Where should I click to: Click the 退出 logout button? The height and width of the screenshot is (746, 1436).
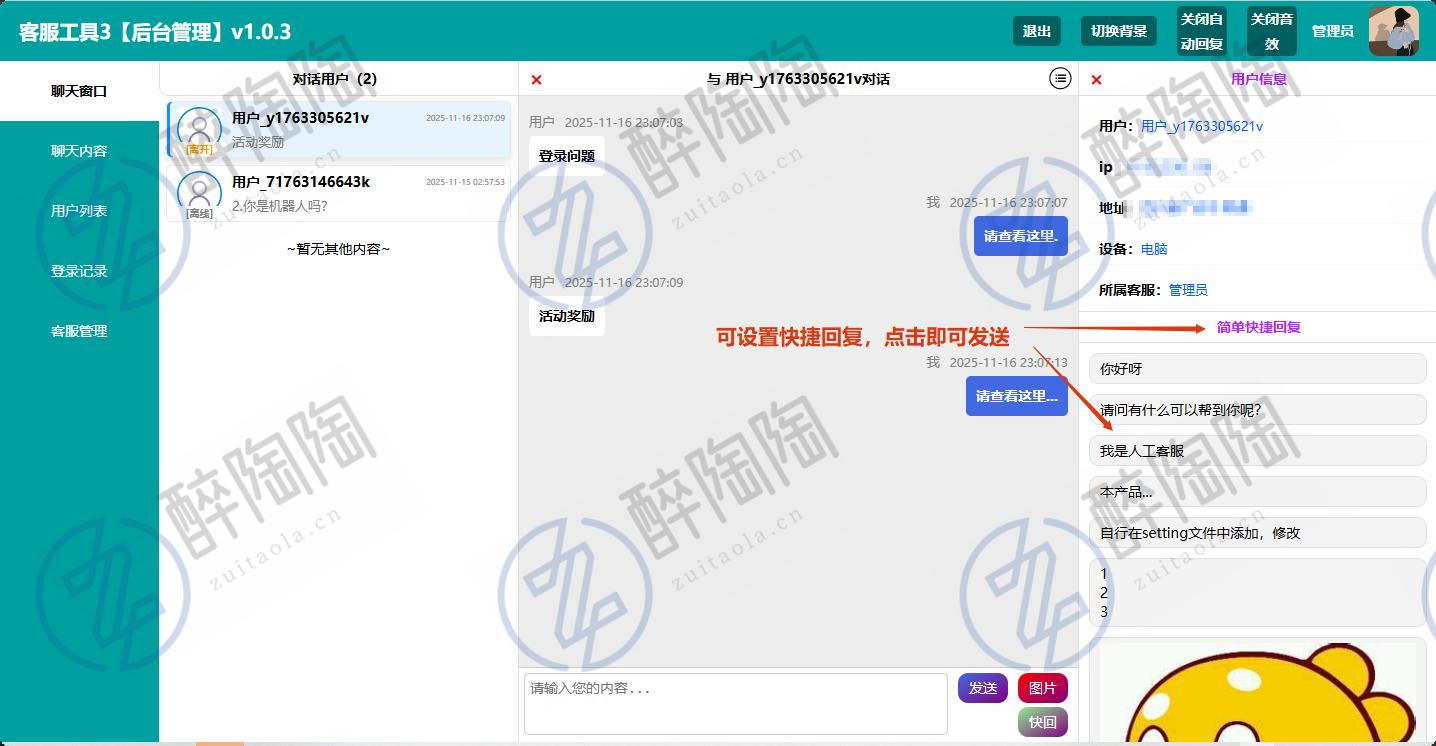[1036, 31]
